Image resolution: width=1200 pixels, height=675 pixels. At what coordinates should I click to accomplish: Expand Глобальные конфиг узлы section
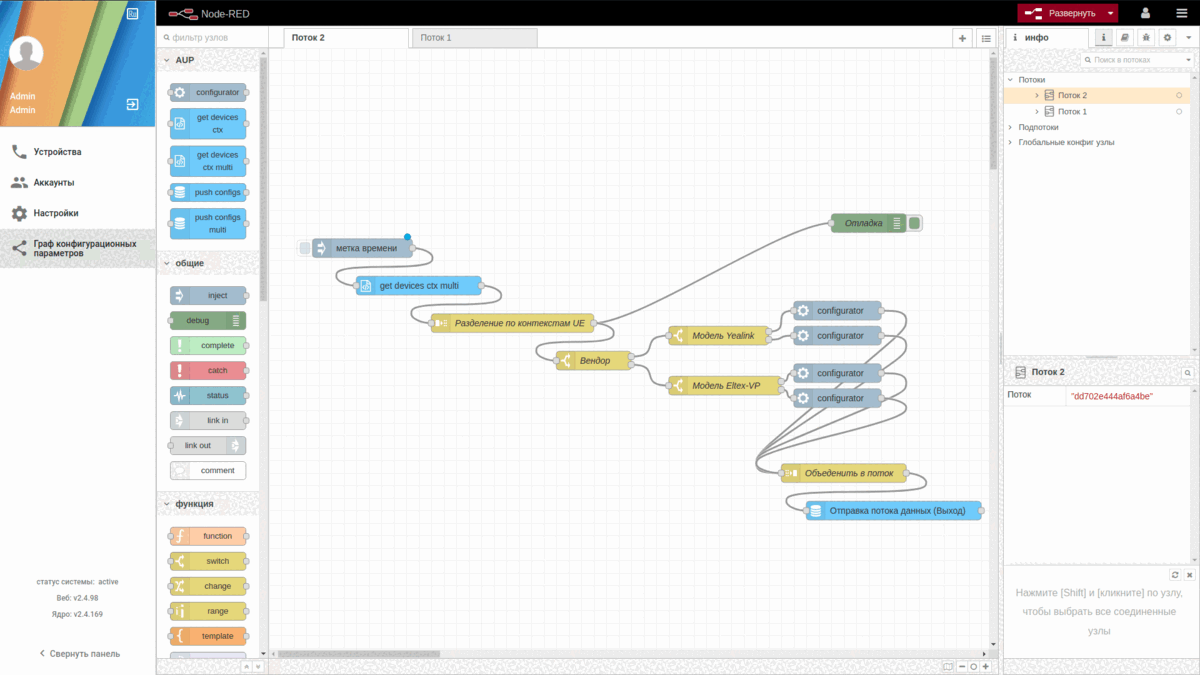click(1010, 142)
